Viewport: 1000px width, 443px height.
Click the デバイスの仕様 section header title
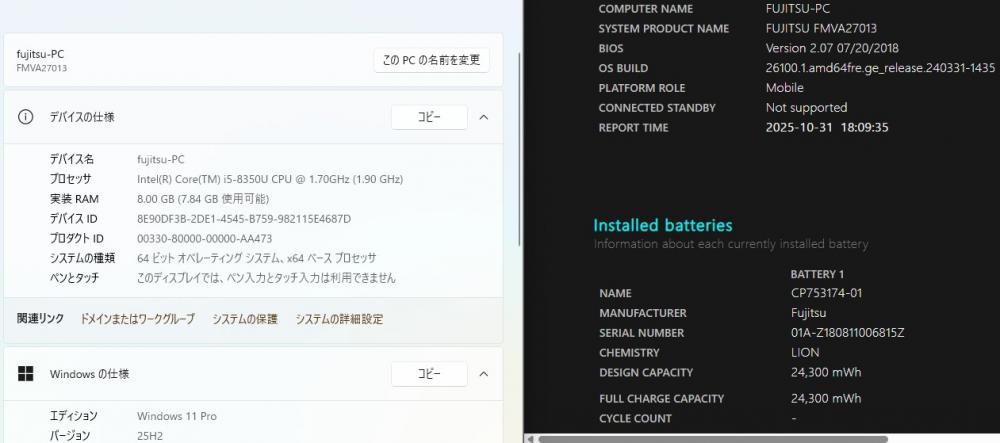[82, 117]
